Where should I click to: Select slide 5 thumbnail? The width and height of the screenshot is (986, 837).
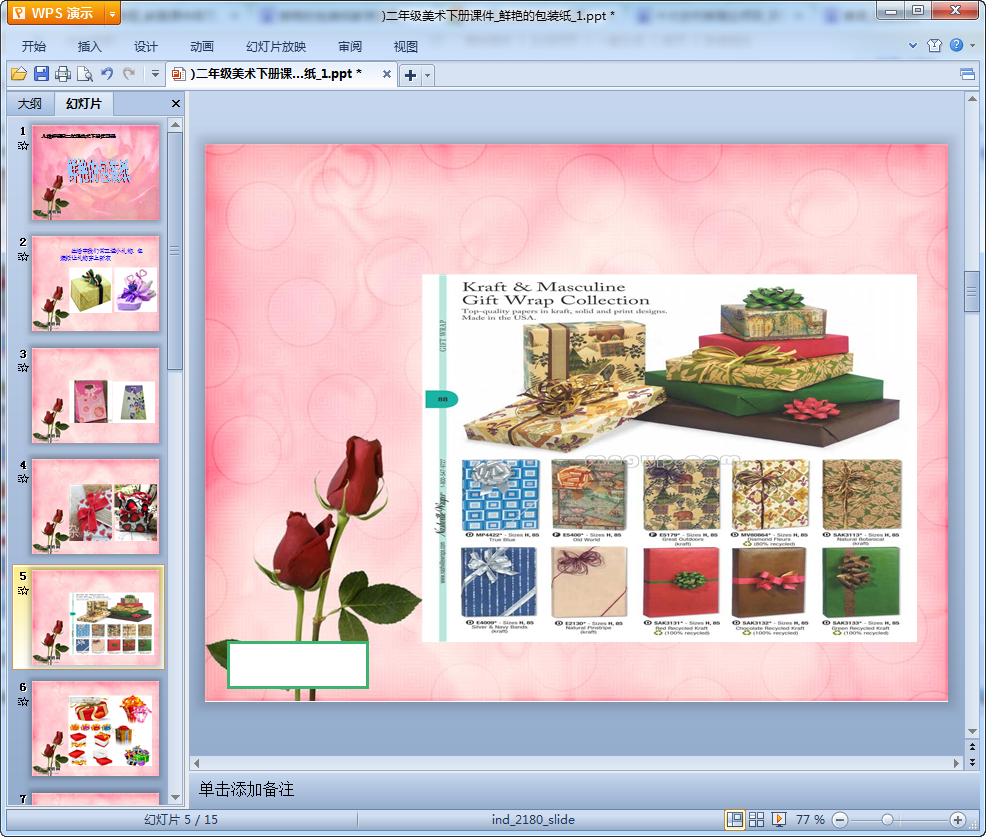[96, 618]
